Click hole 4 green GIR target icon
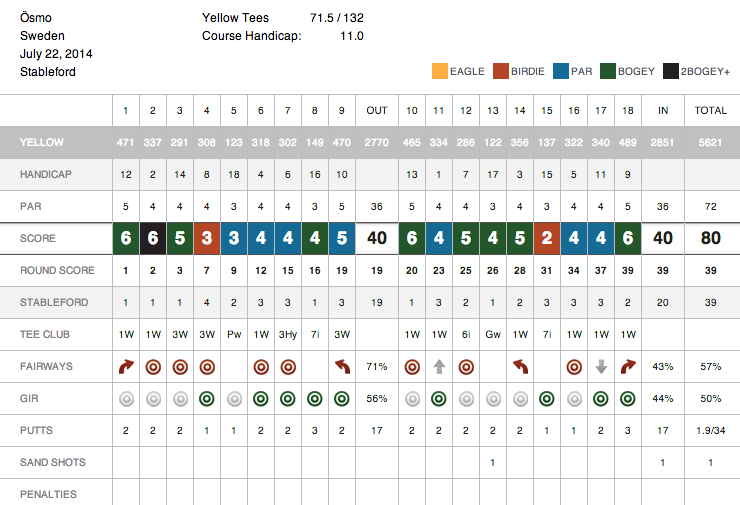Screen dimensions: 740x505 (x=207, y=399)
